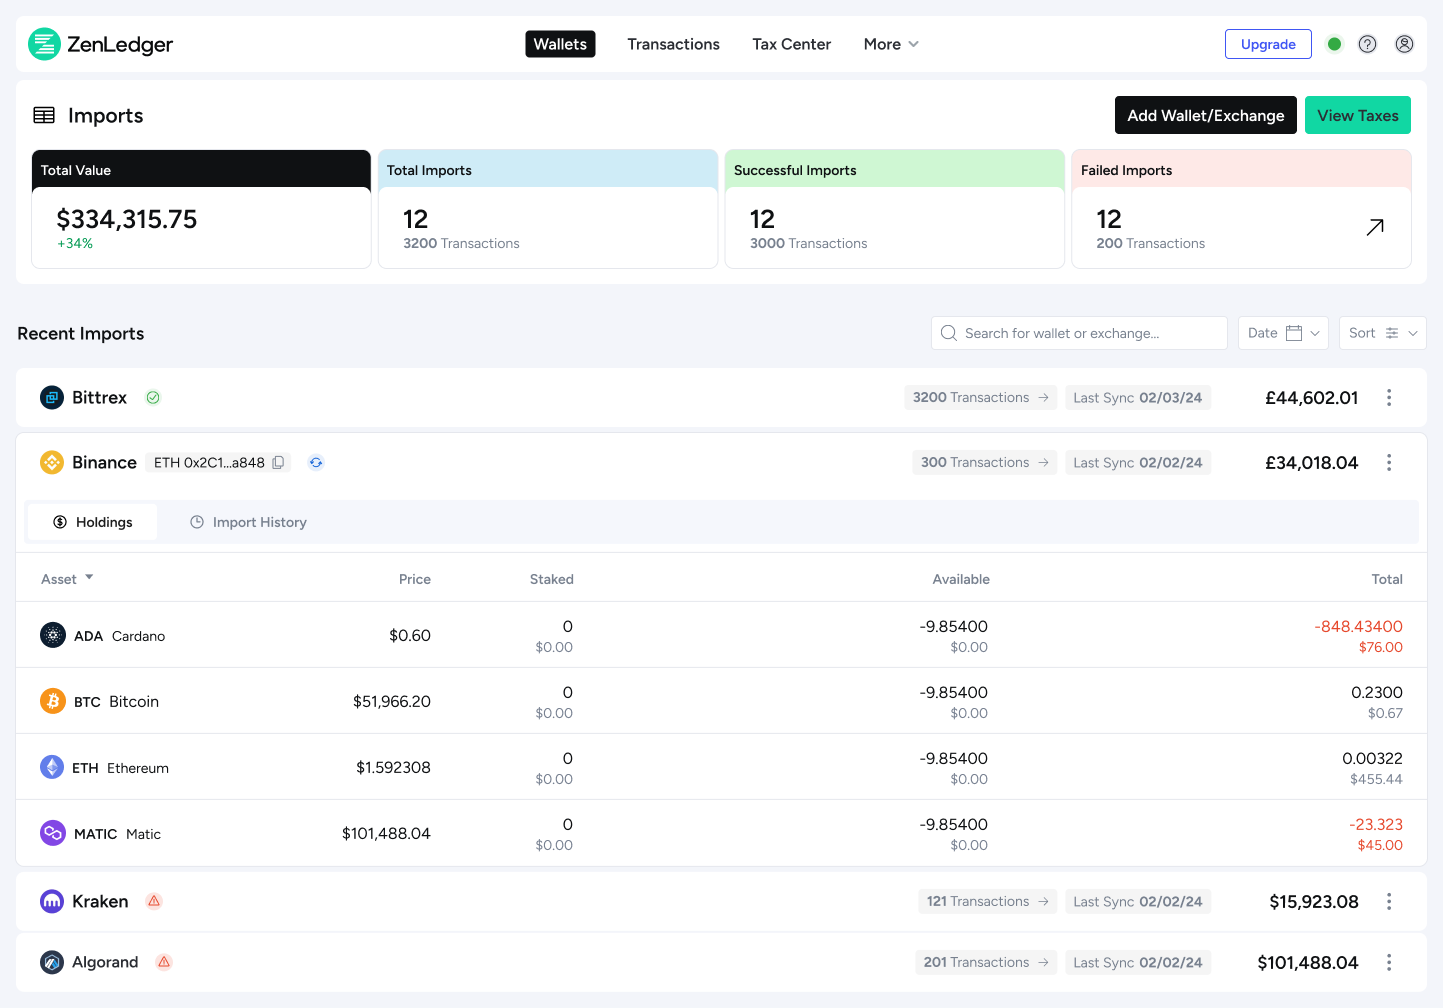Image resolution: width=1443 pixels, height=1008 pixels.
Task: Open the Kraken row kebab menu
Action: (1389, 902)
